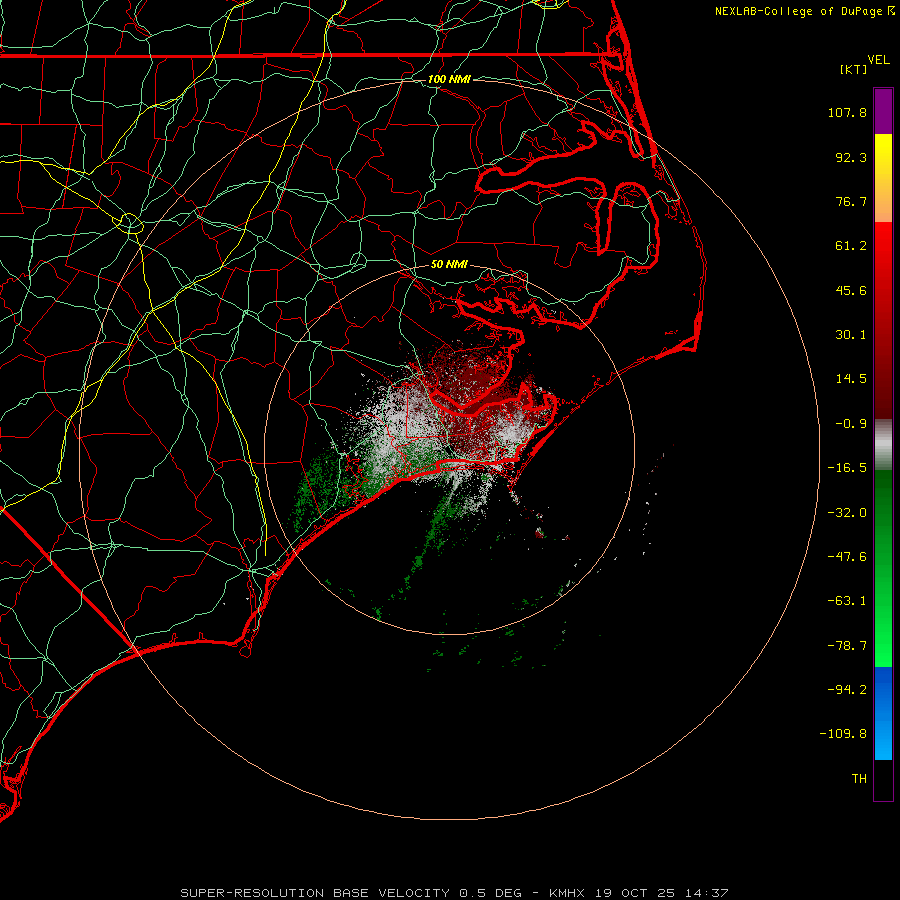
Task: Pick the dark blue band on color bar
Action: click(x=883, y=689)
